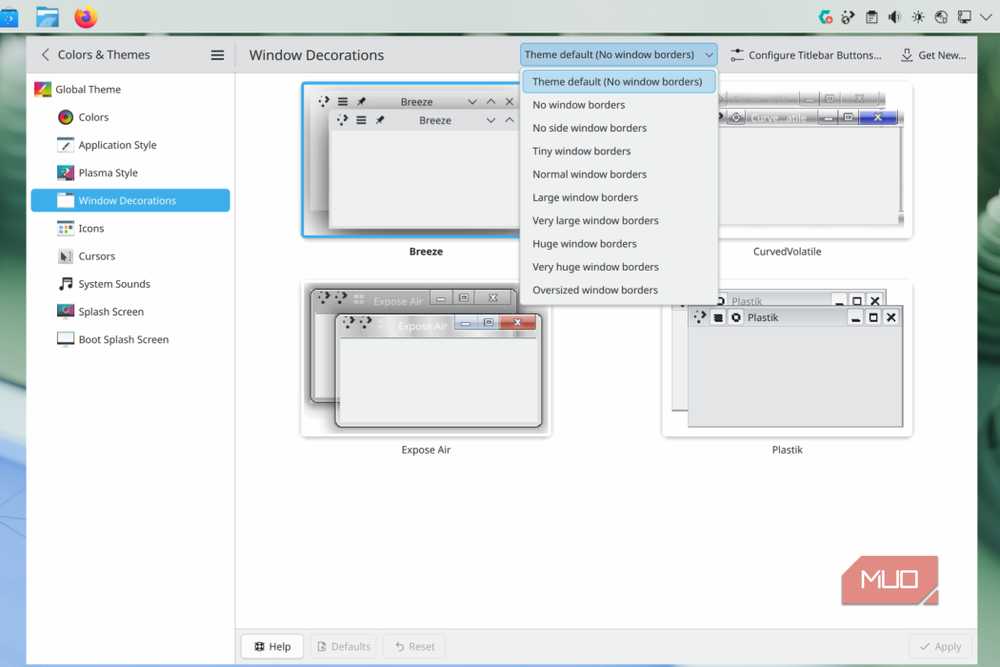The image size is (1000, 667).
Task: Choose Large window borders option
Action: coord(619,198)
